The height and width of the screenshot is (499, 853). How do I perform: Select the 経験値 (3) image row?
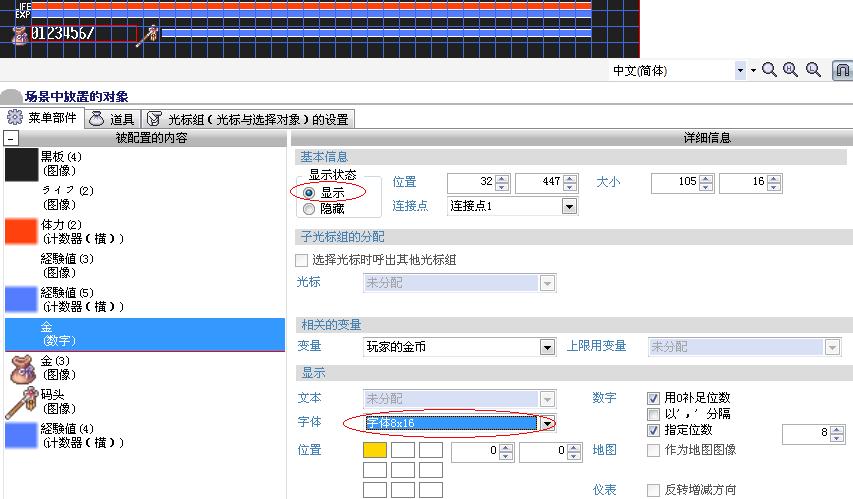click(145, 266)
